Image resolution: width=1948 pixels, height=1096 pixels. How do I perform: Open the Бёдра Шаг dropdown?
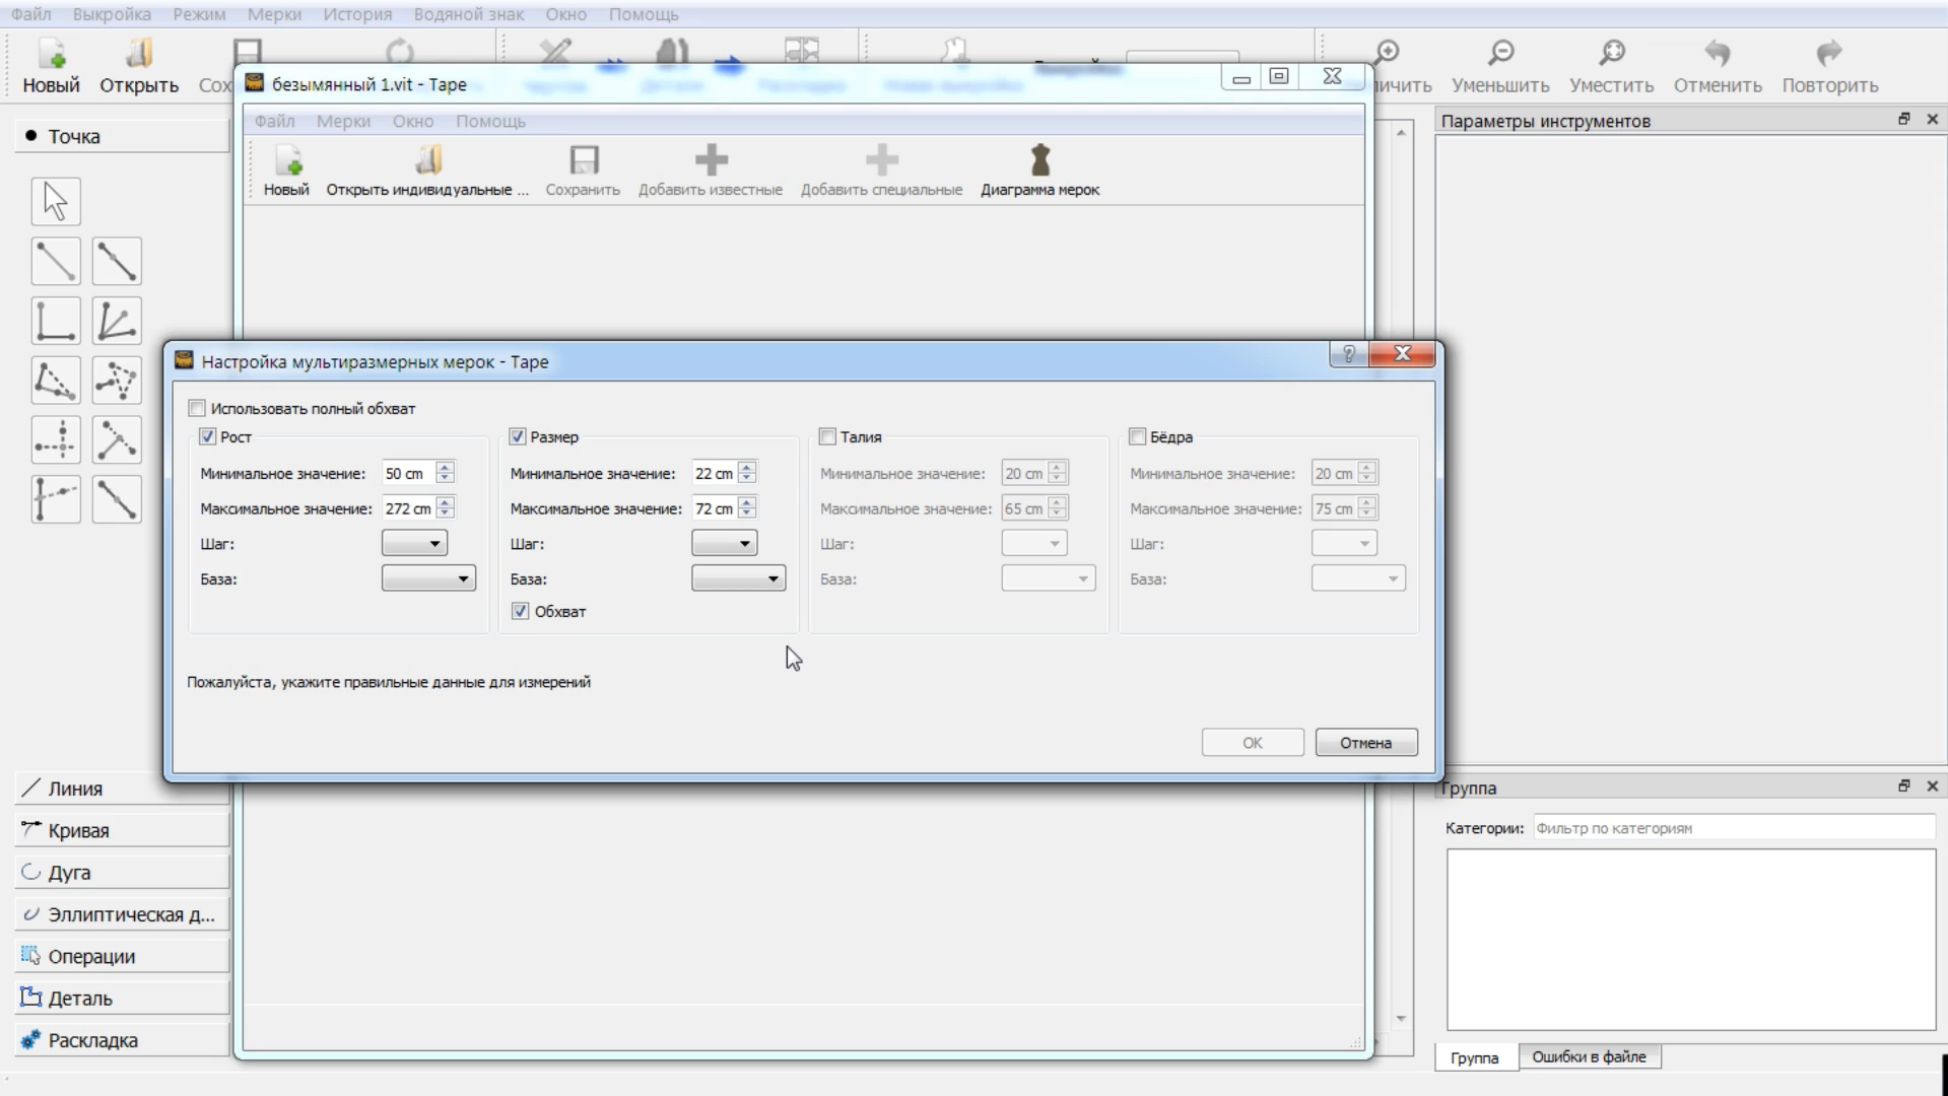coord(1344,543)
